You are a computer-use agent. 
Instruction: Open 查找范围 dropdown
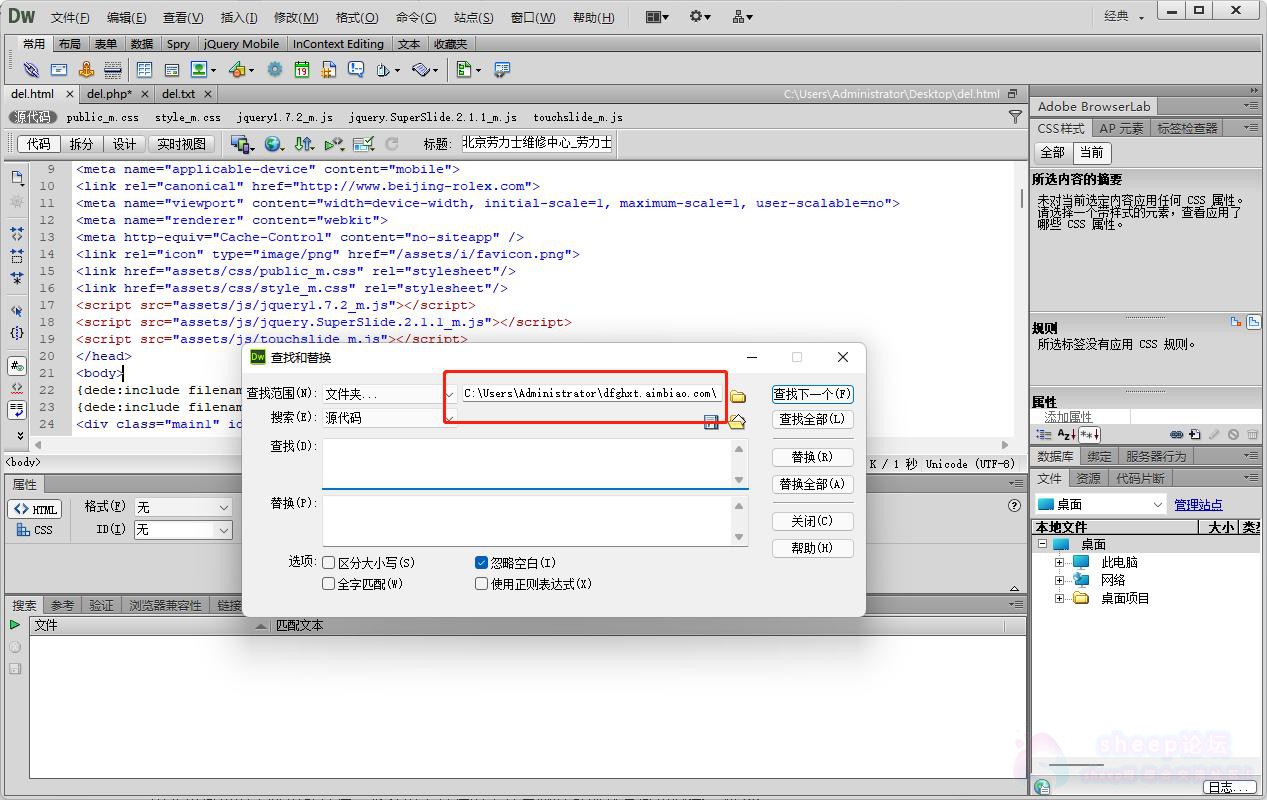point(389,394)
